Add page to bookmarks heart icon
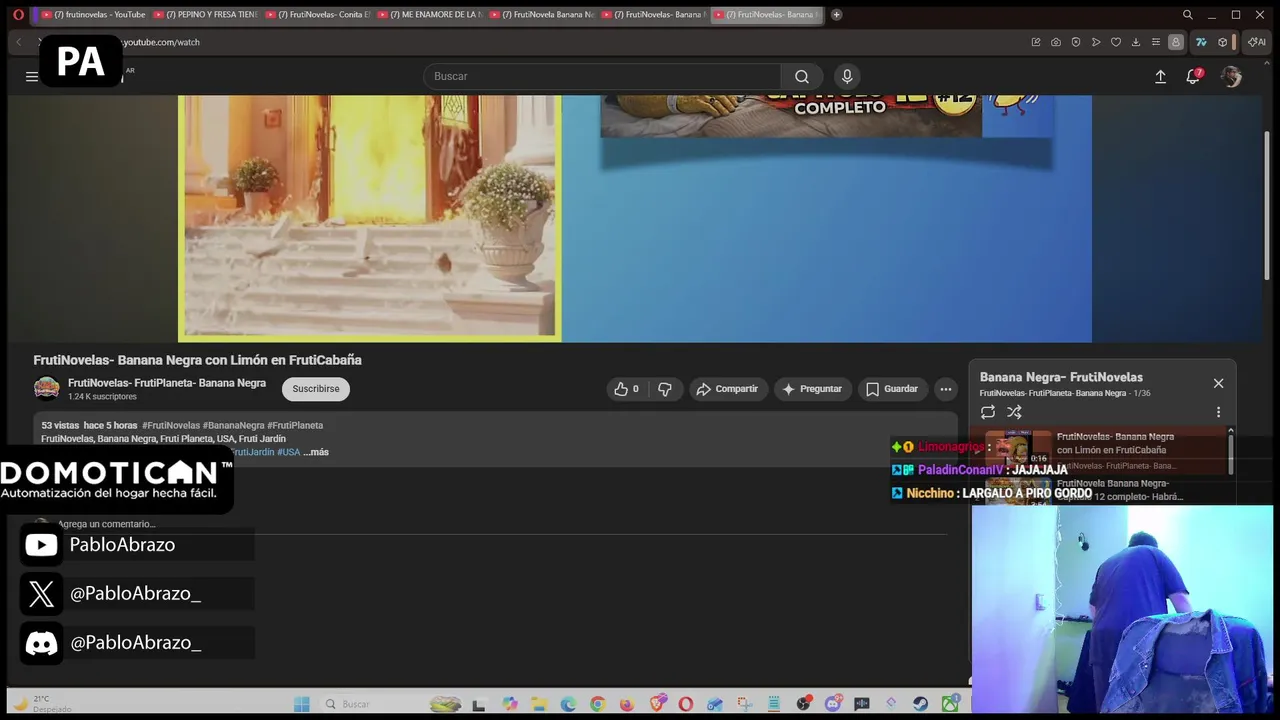Image resolution: width=1280 pixels, height=720 pixels. (x=1116, y=42)
